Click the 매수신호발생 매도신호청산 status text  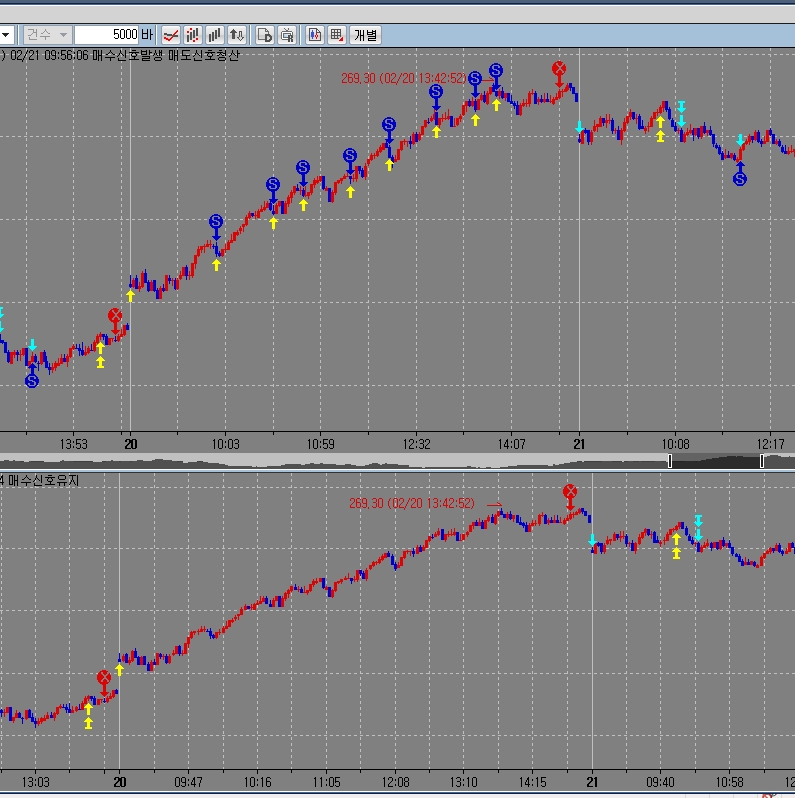pyautogui.click(x=166, y=55)
